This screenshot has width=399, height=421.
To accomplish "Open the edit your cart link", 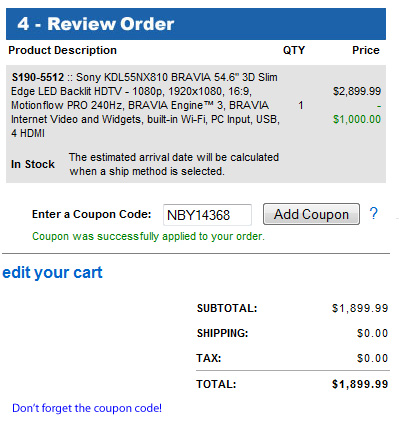I will coord(52,272).
